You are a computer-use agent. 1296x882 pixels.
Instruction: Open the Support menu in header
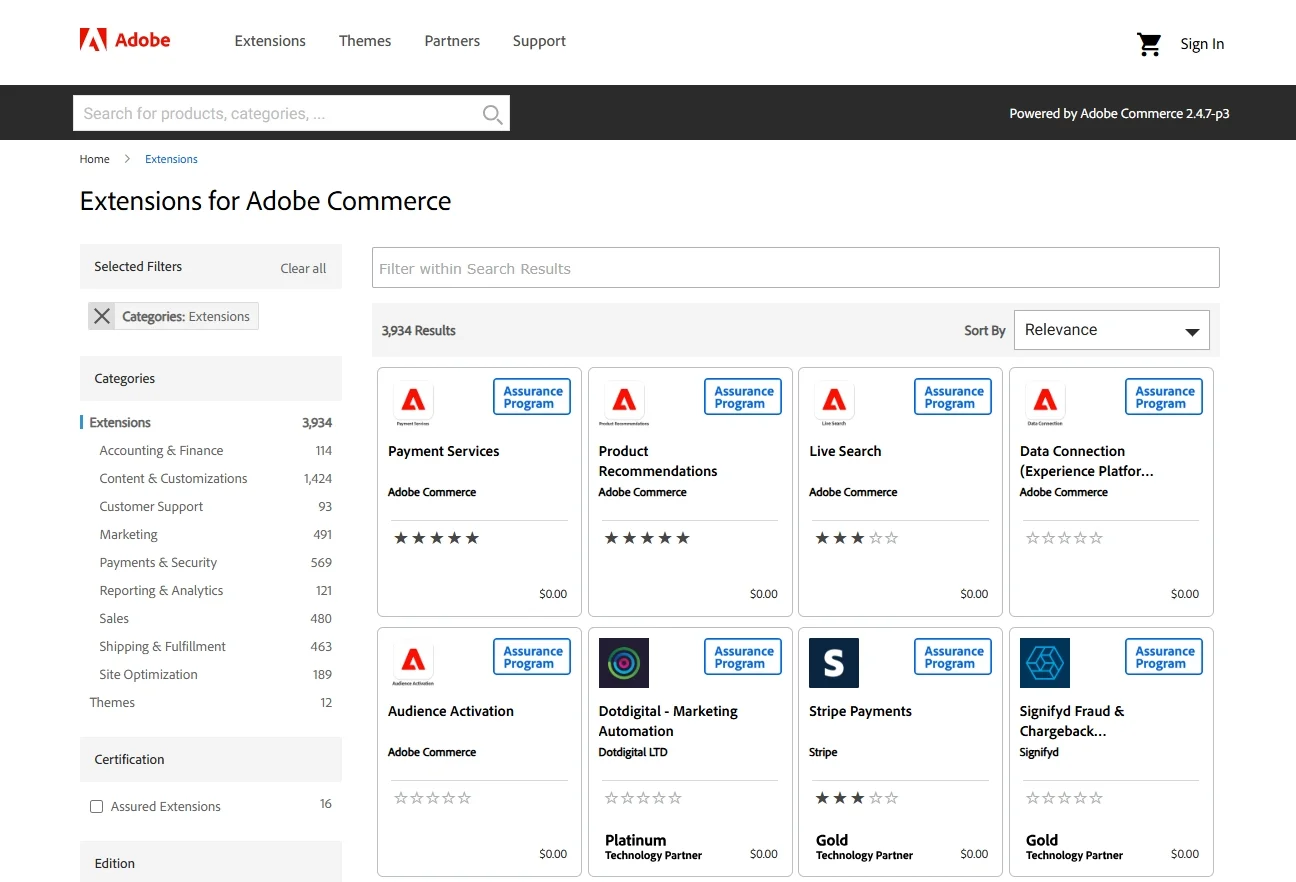[x=539, y=41]
